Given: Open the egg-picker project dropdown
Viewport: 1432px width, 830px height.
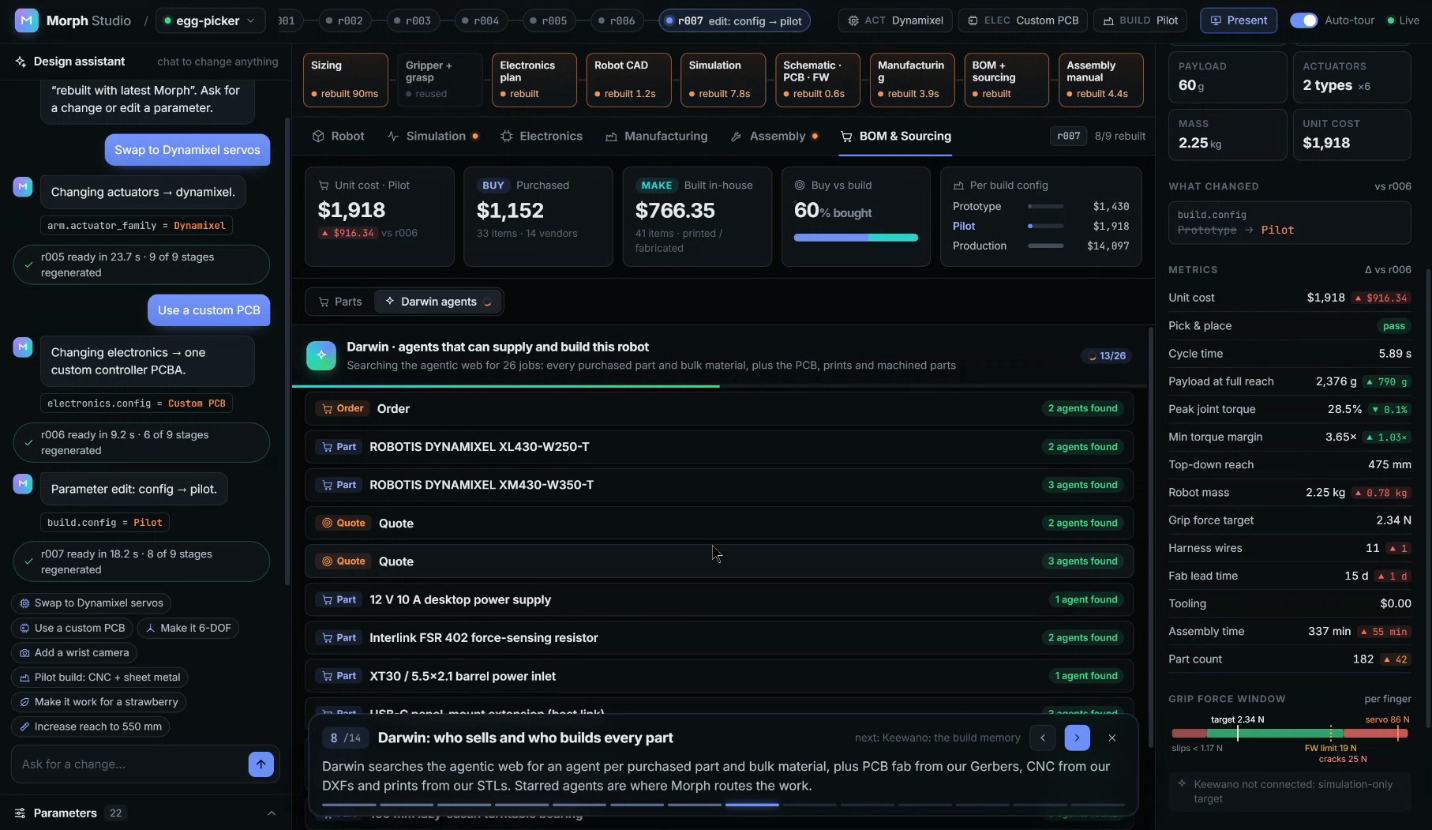Looking at the screenshot, I should click(x=210, y=20).
